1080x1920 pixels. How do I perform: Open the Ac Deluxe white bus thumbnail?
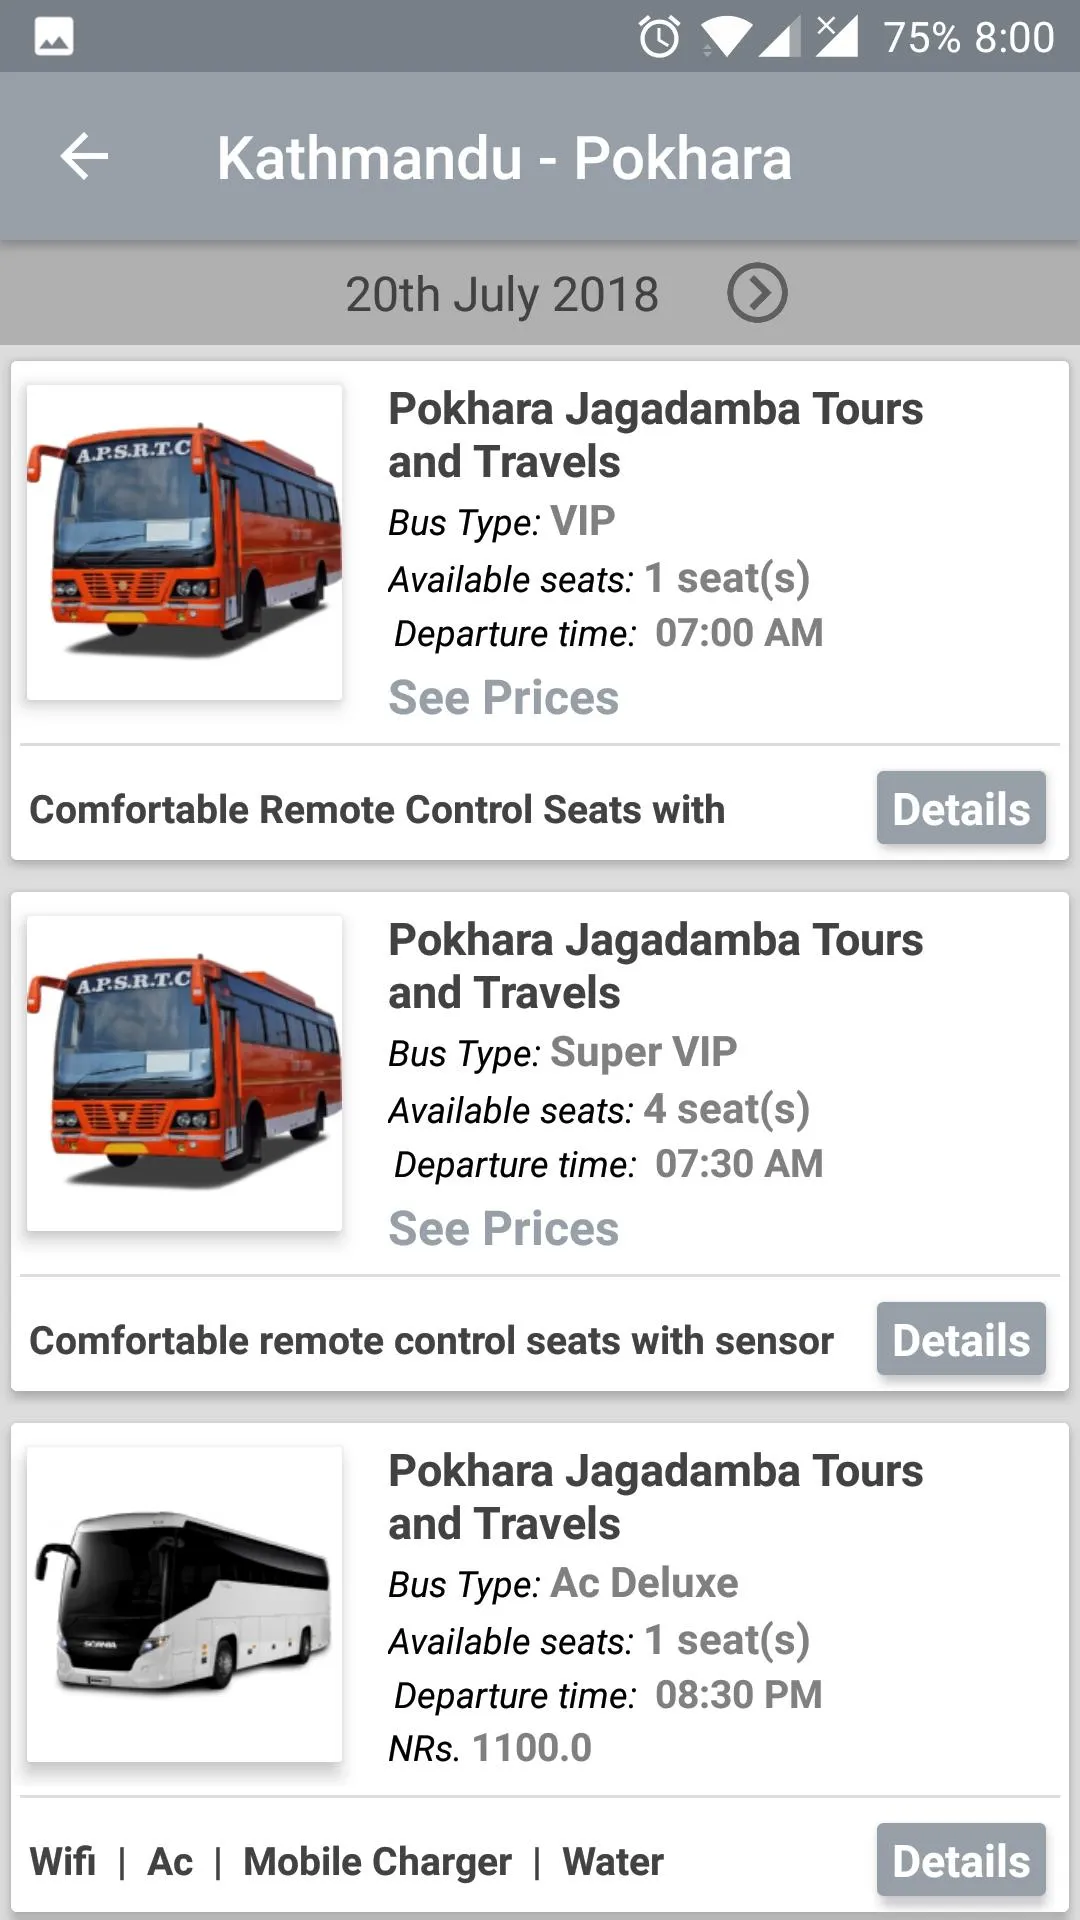tap(184, 1604)
